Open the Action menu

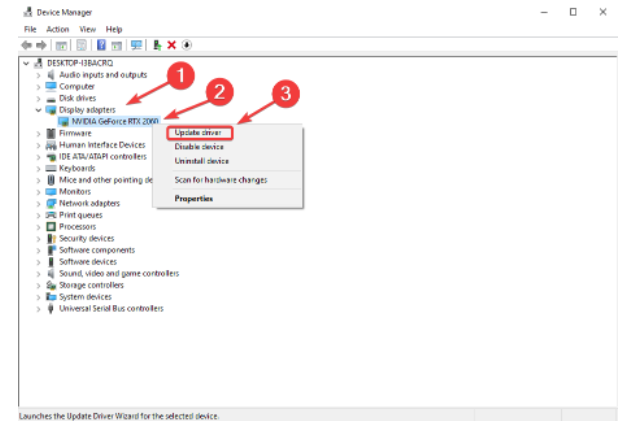57,29
